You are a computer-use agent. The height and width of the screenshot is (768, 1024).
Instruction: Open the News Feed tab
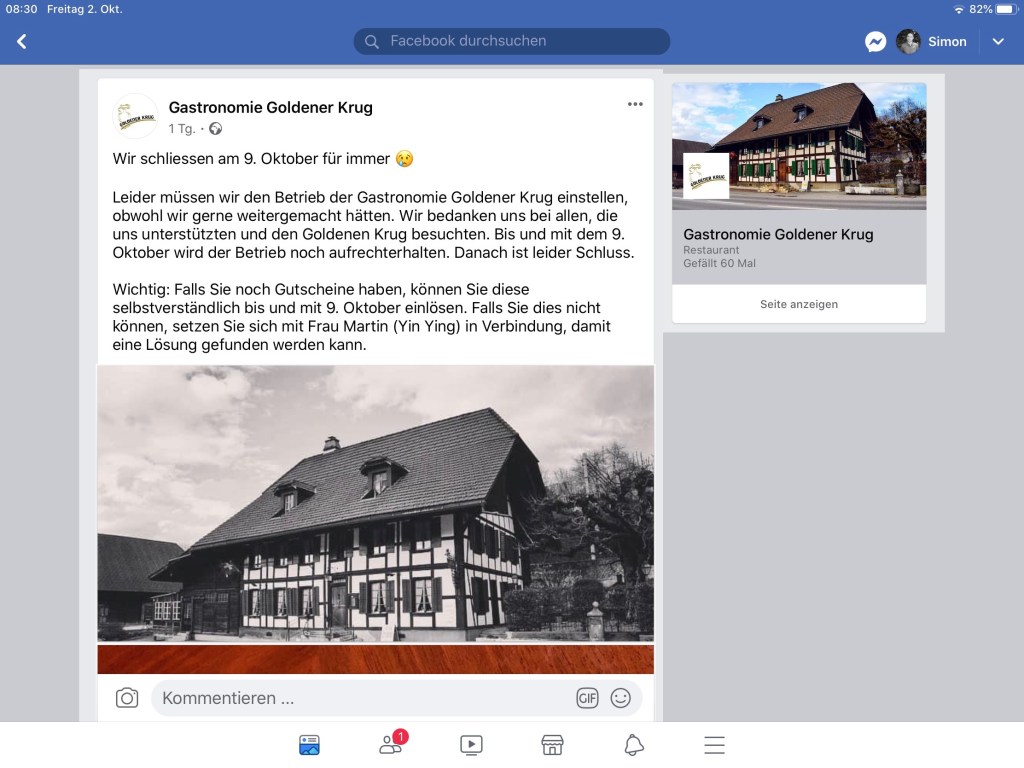click(309, 744)
